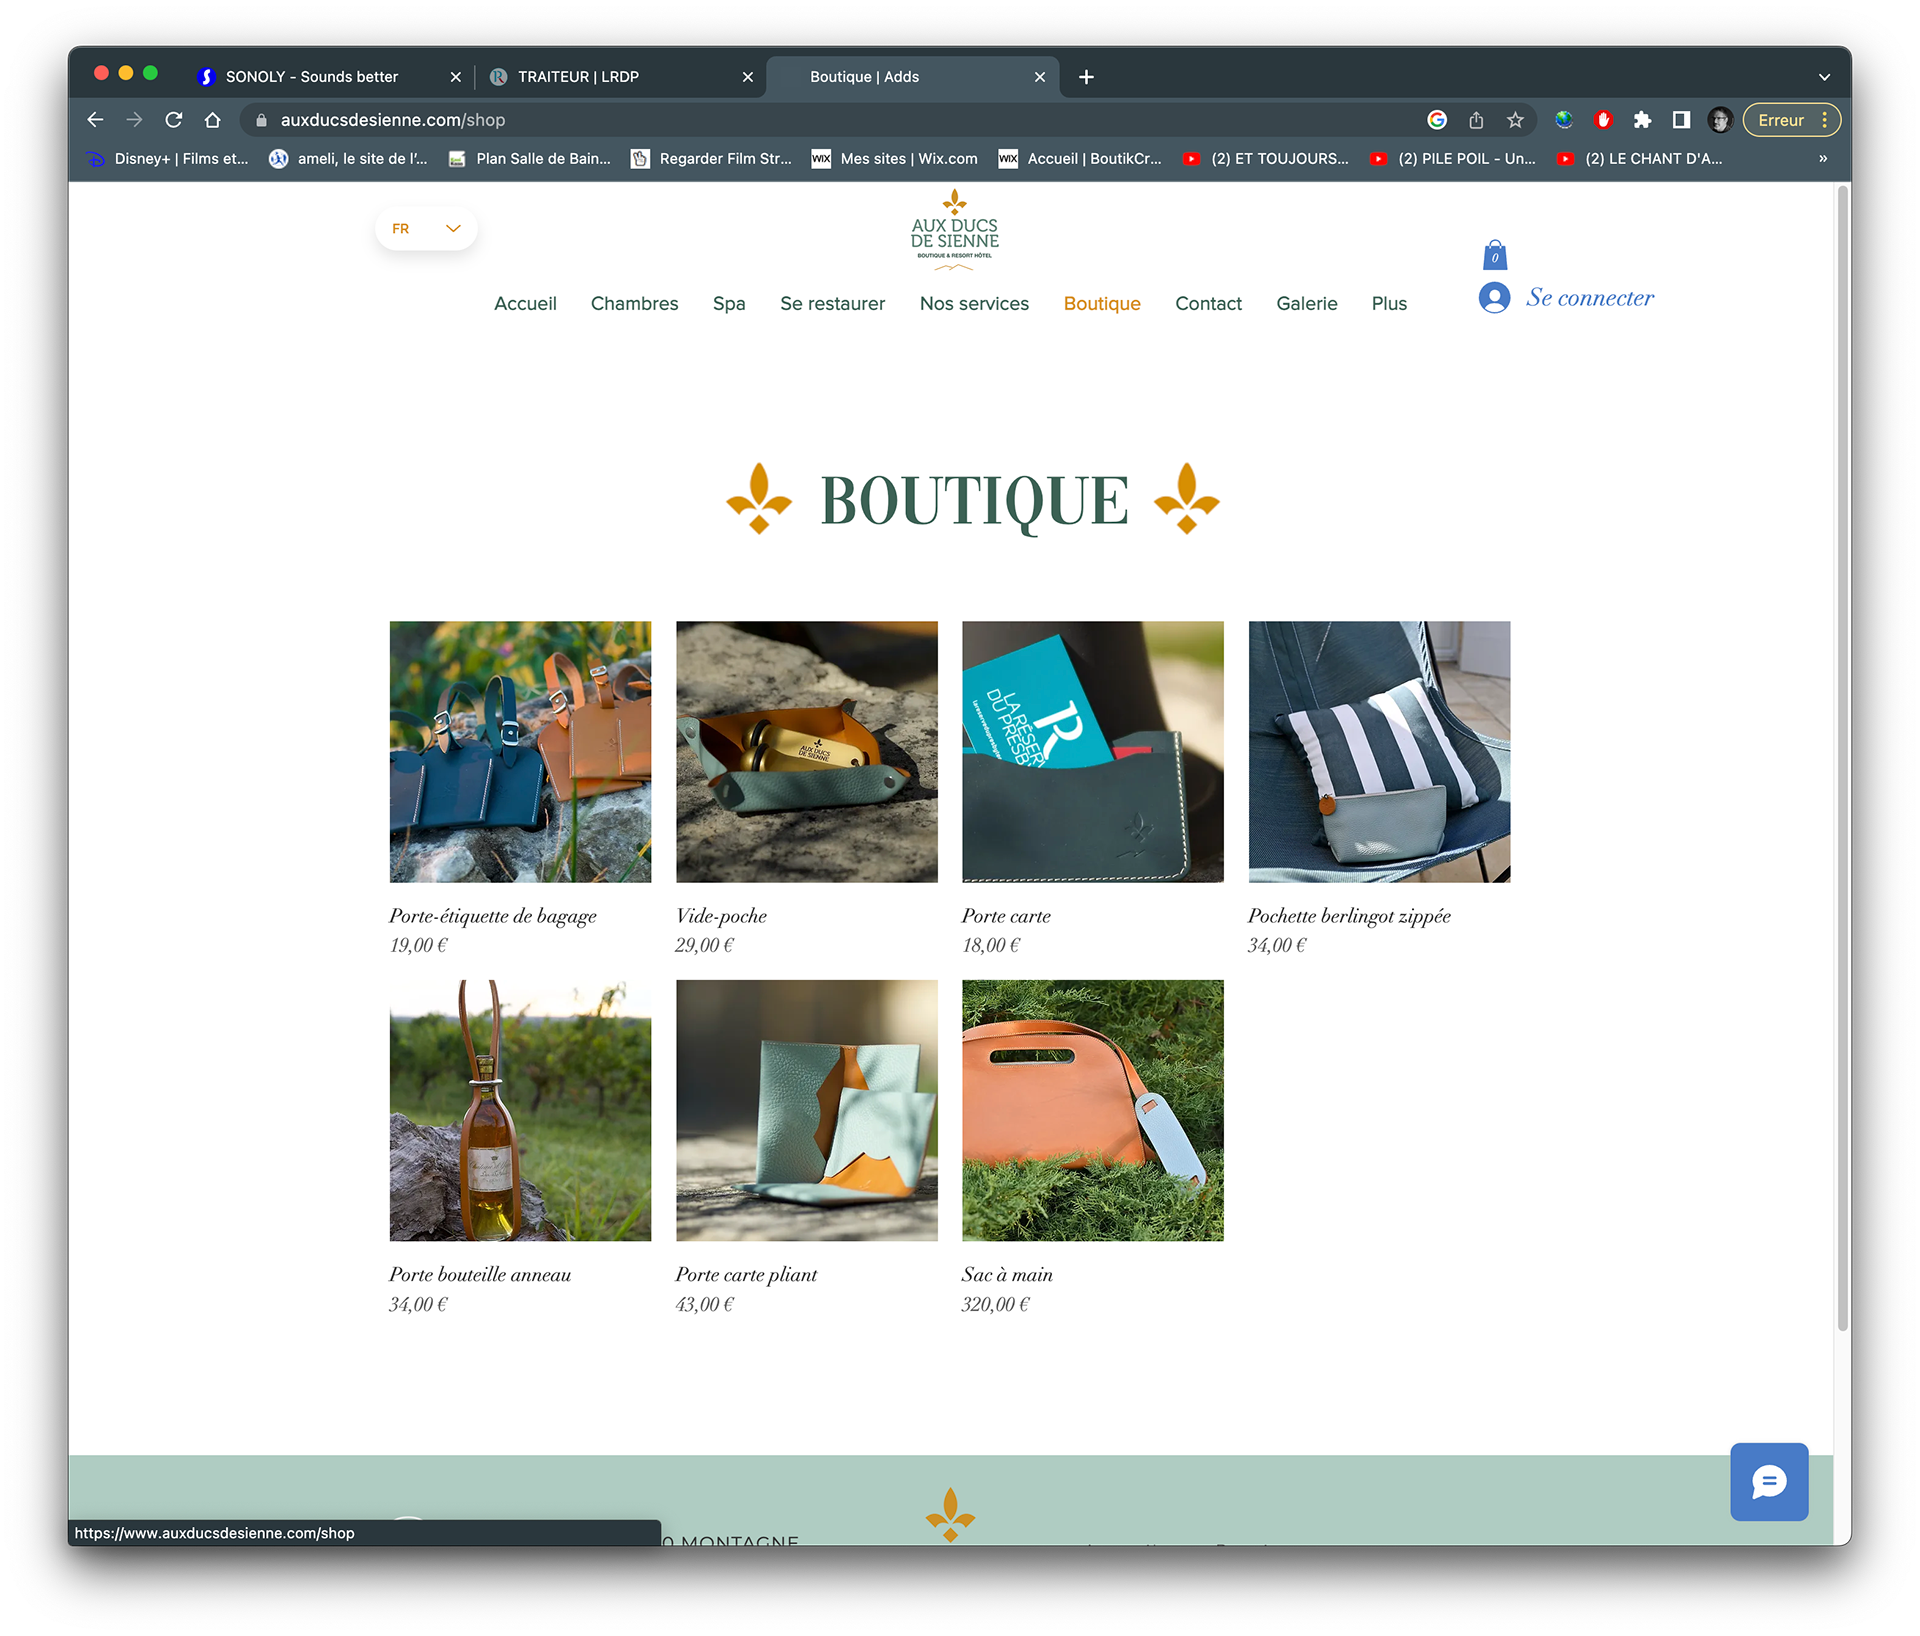1920x1636 pixels.
Task: Switch to TRAITEUR | LRDP tab
Action: [x=578, y=77]
